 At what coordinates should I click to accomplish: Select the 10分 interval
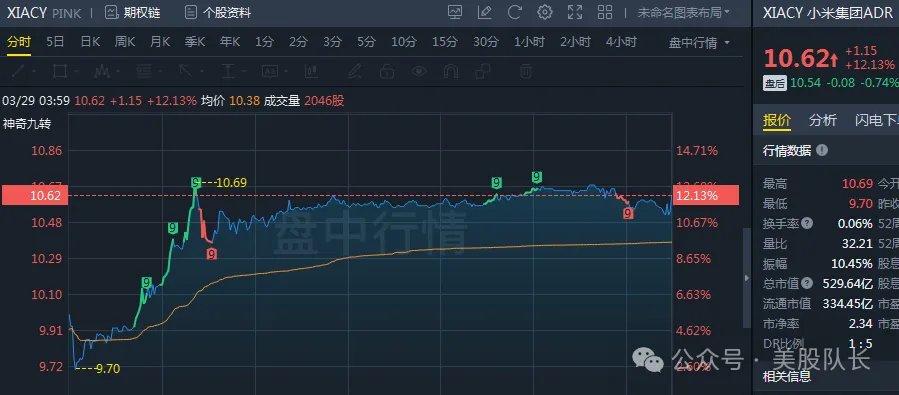(404, 42)
